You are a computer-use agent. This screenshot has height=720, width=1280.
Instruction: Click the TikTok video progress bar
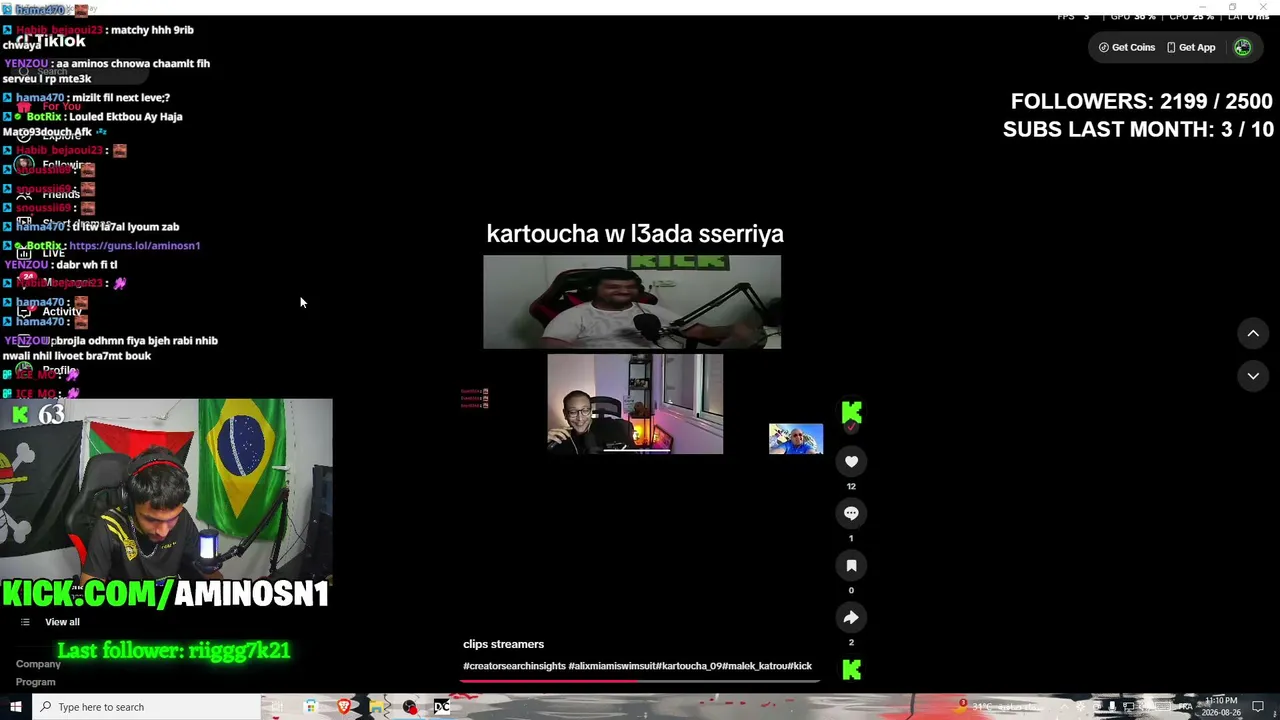point(639,682)
